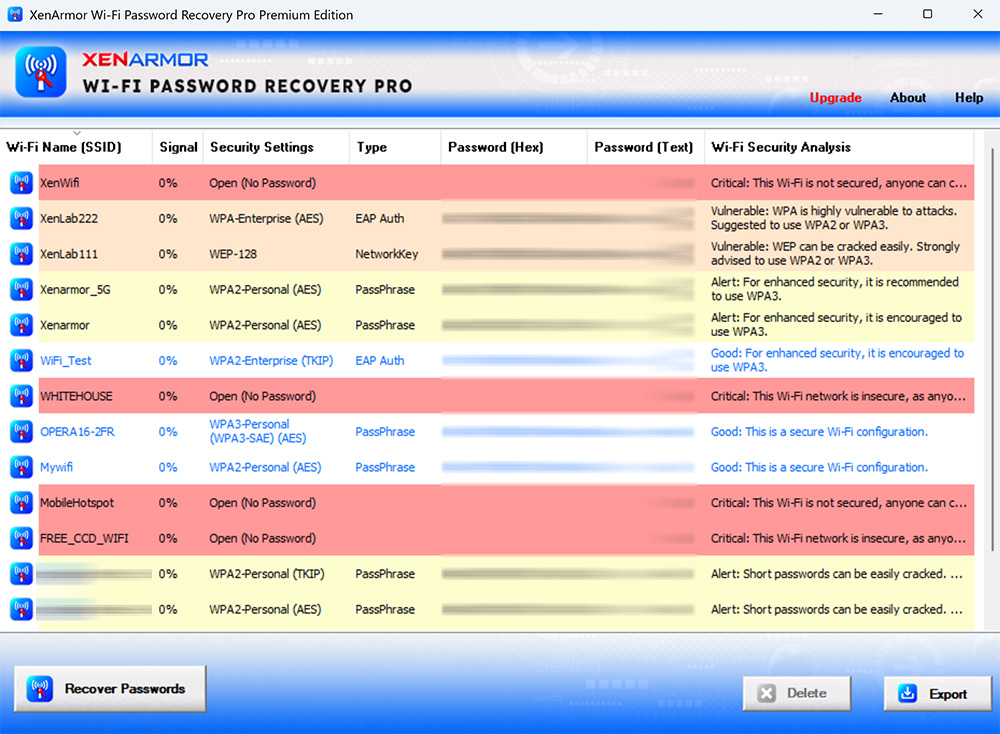
Task: Sort by the Signal column header
Action: 178,147
